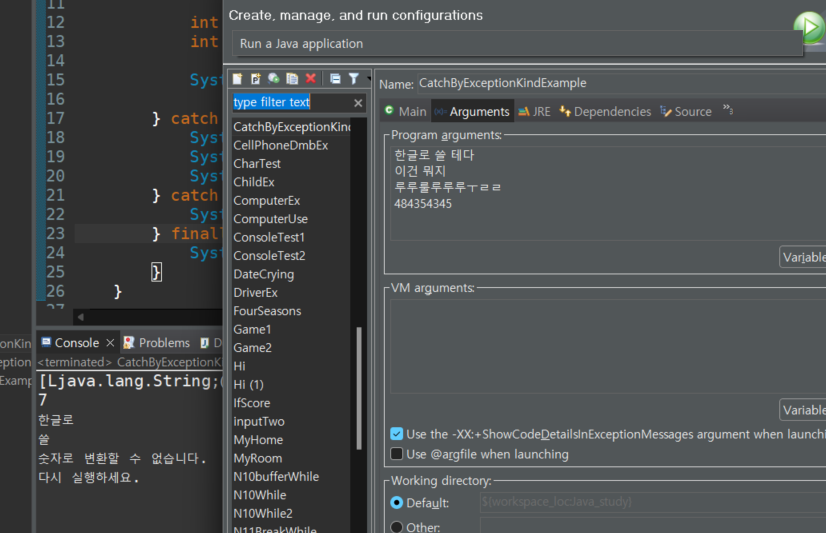Enable Use @argfile when launching
The height and width of the screenshot is (533, 826).
[x=397, y=453]
